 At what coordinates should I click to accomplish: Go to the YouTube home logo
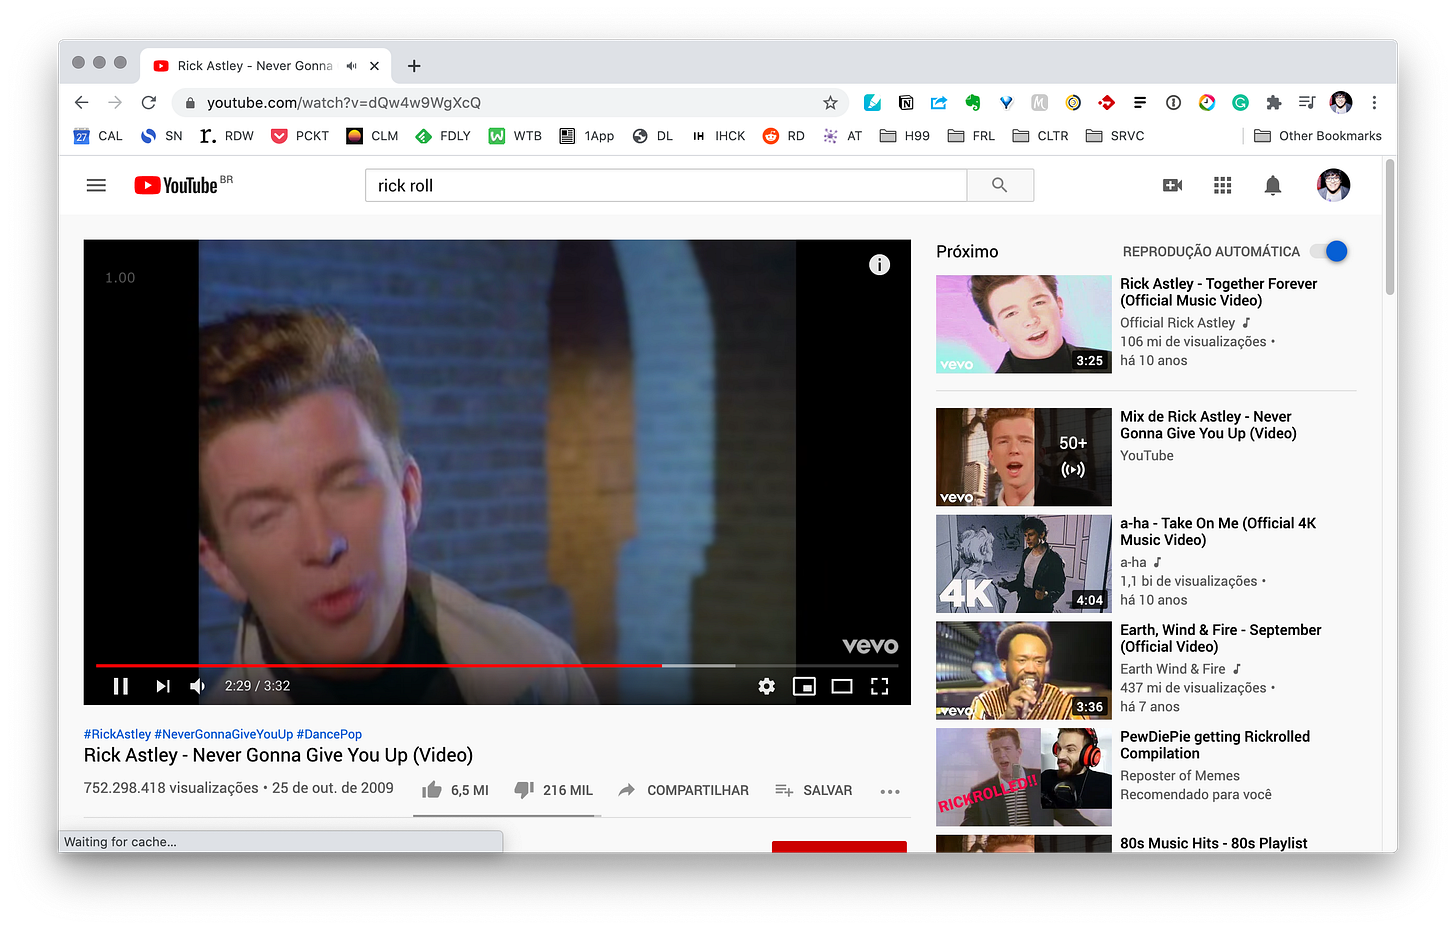(x=176, y=185)
